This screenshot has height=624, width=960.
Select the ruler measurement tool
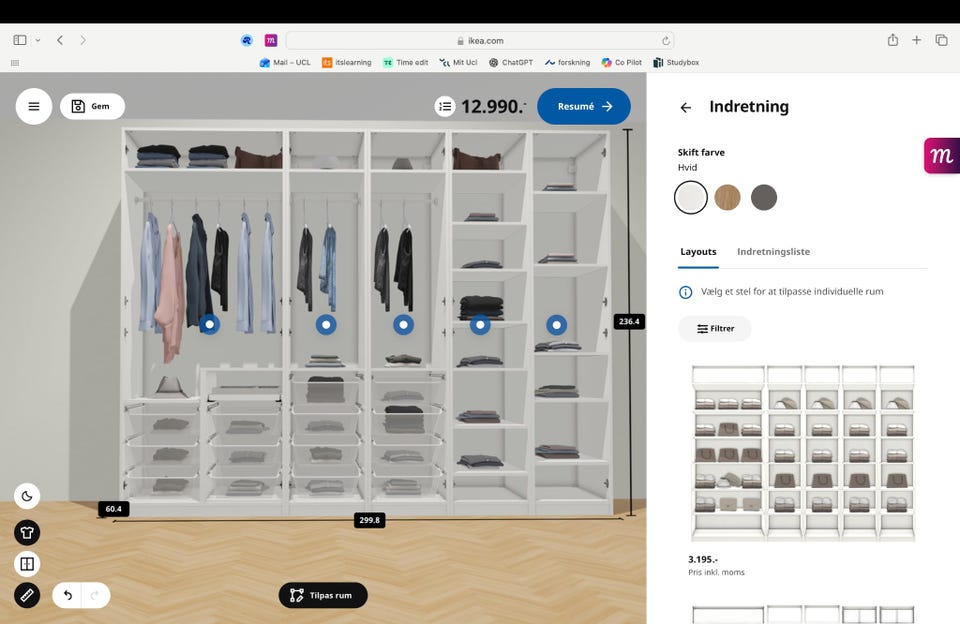coord(27,596)
